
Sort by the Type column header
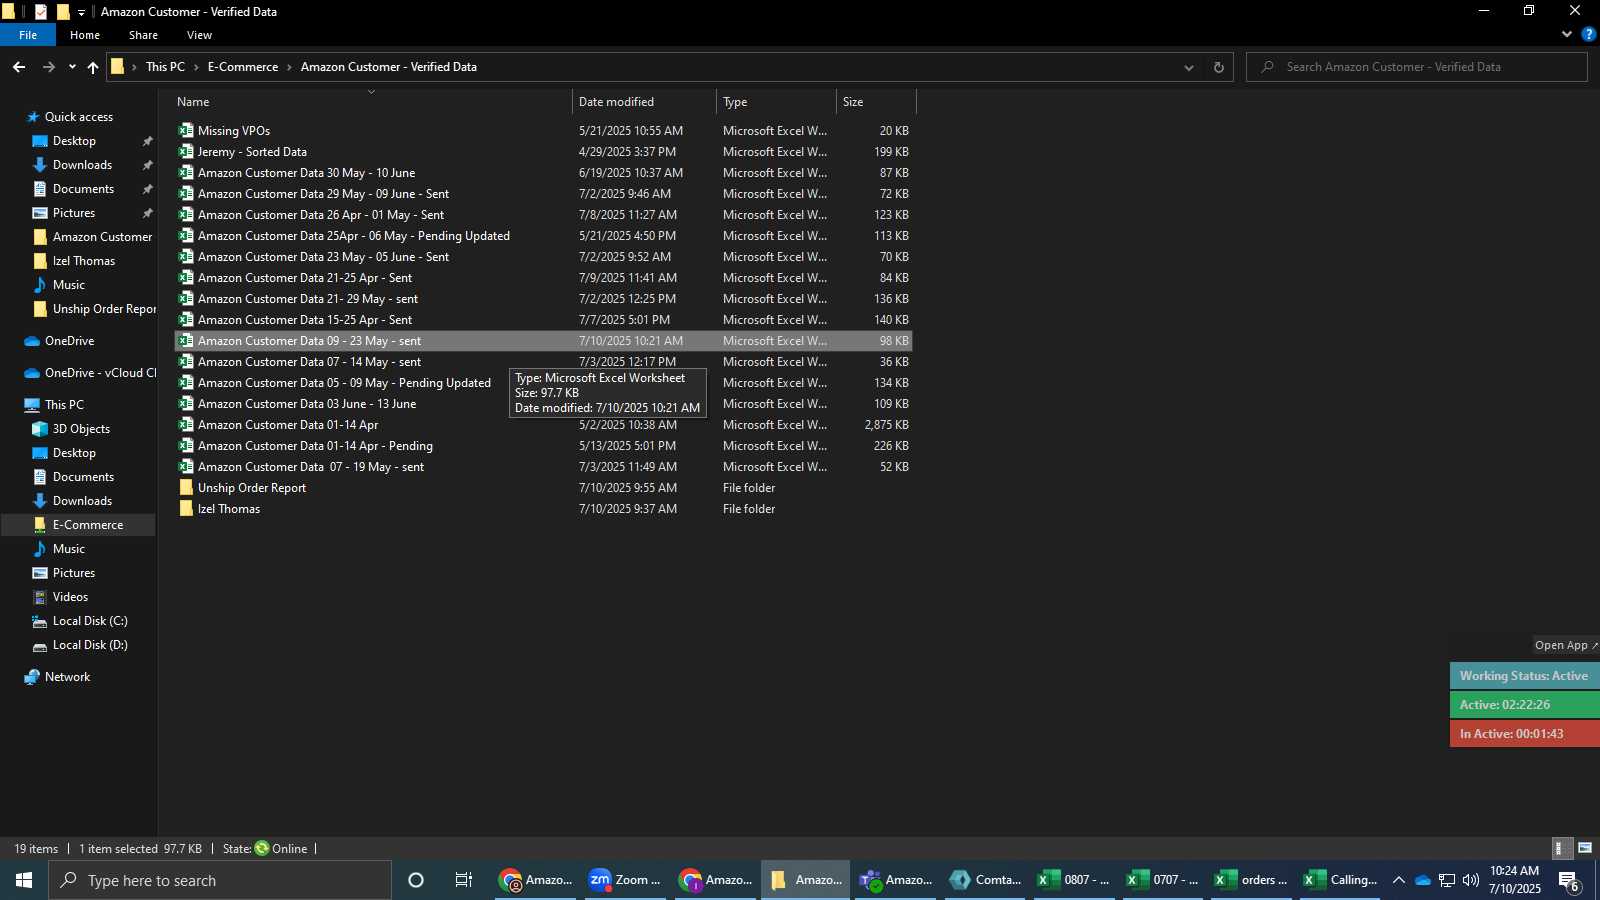(776, 101)
